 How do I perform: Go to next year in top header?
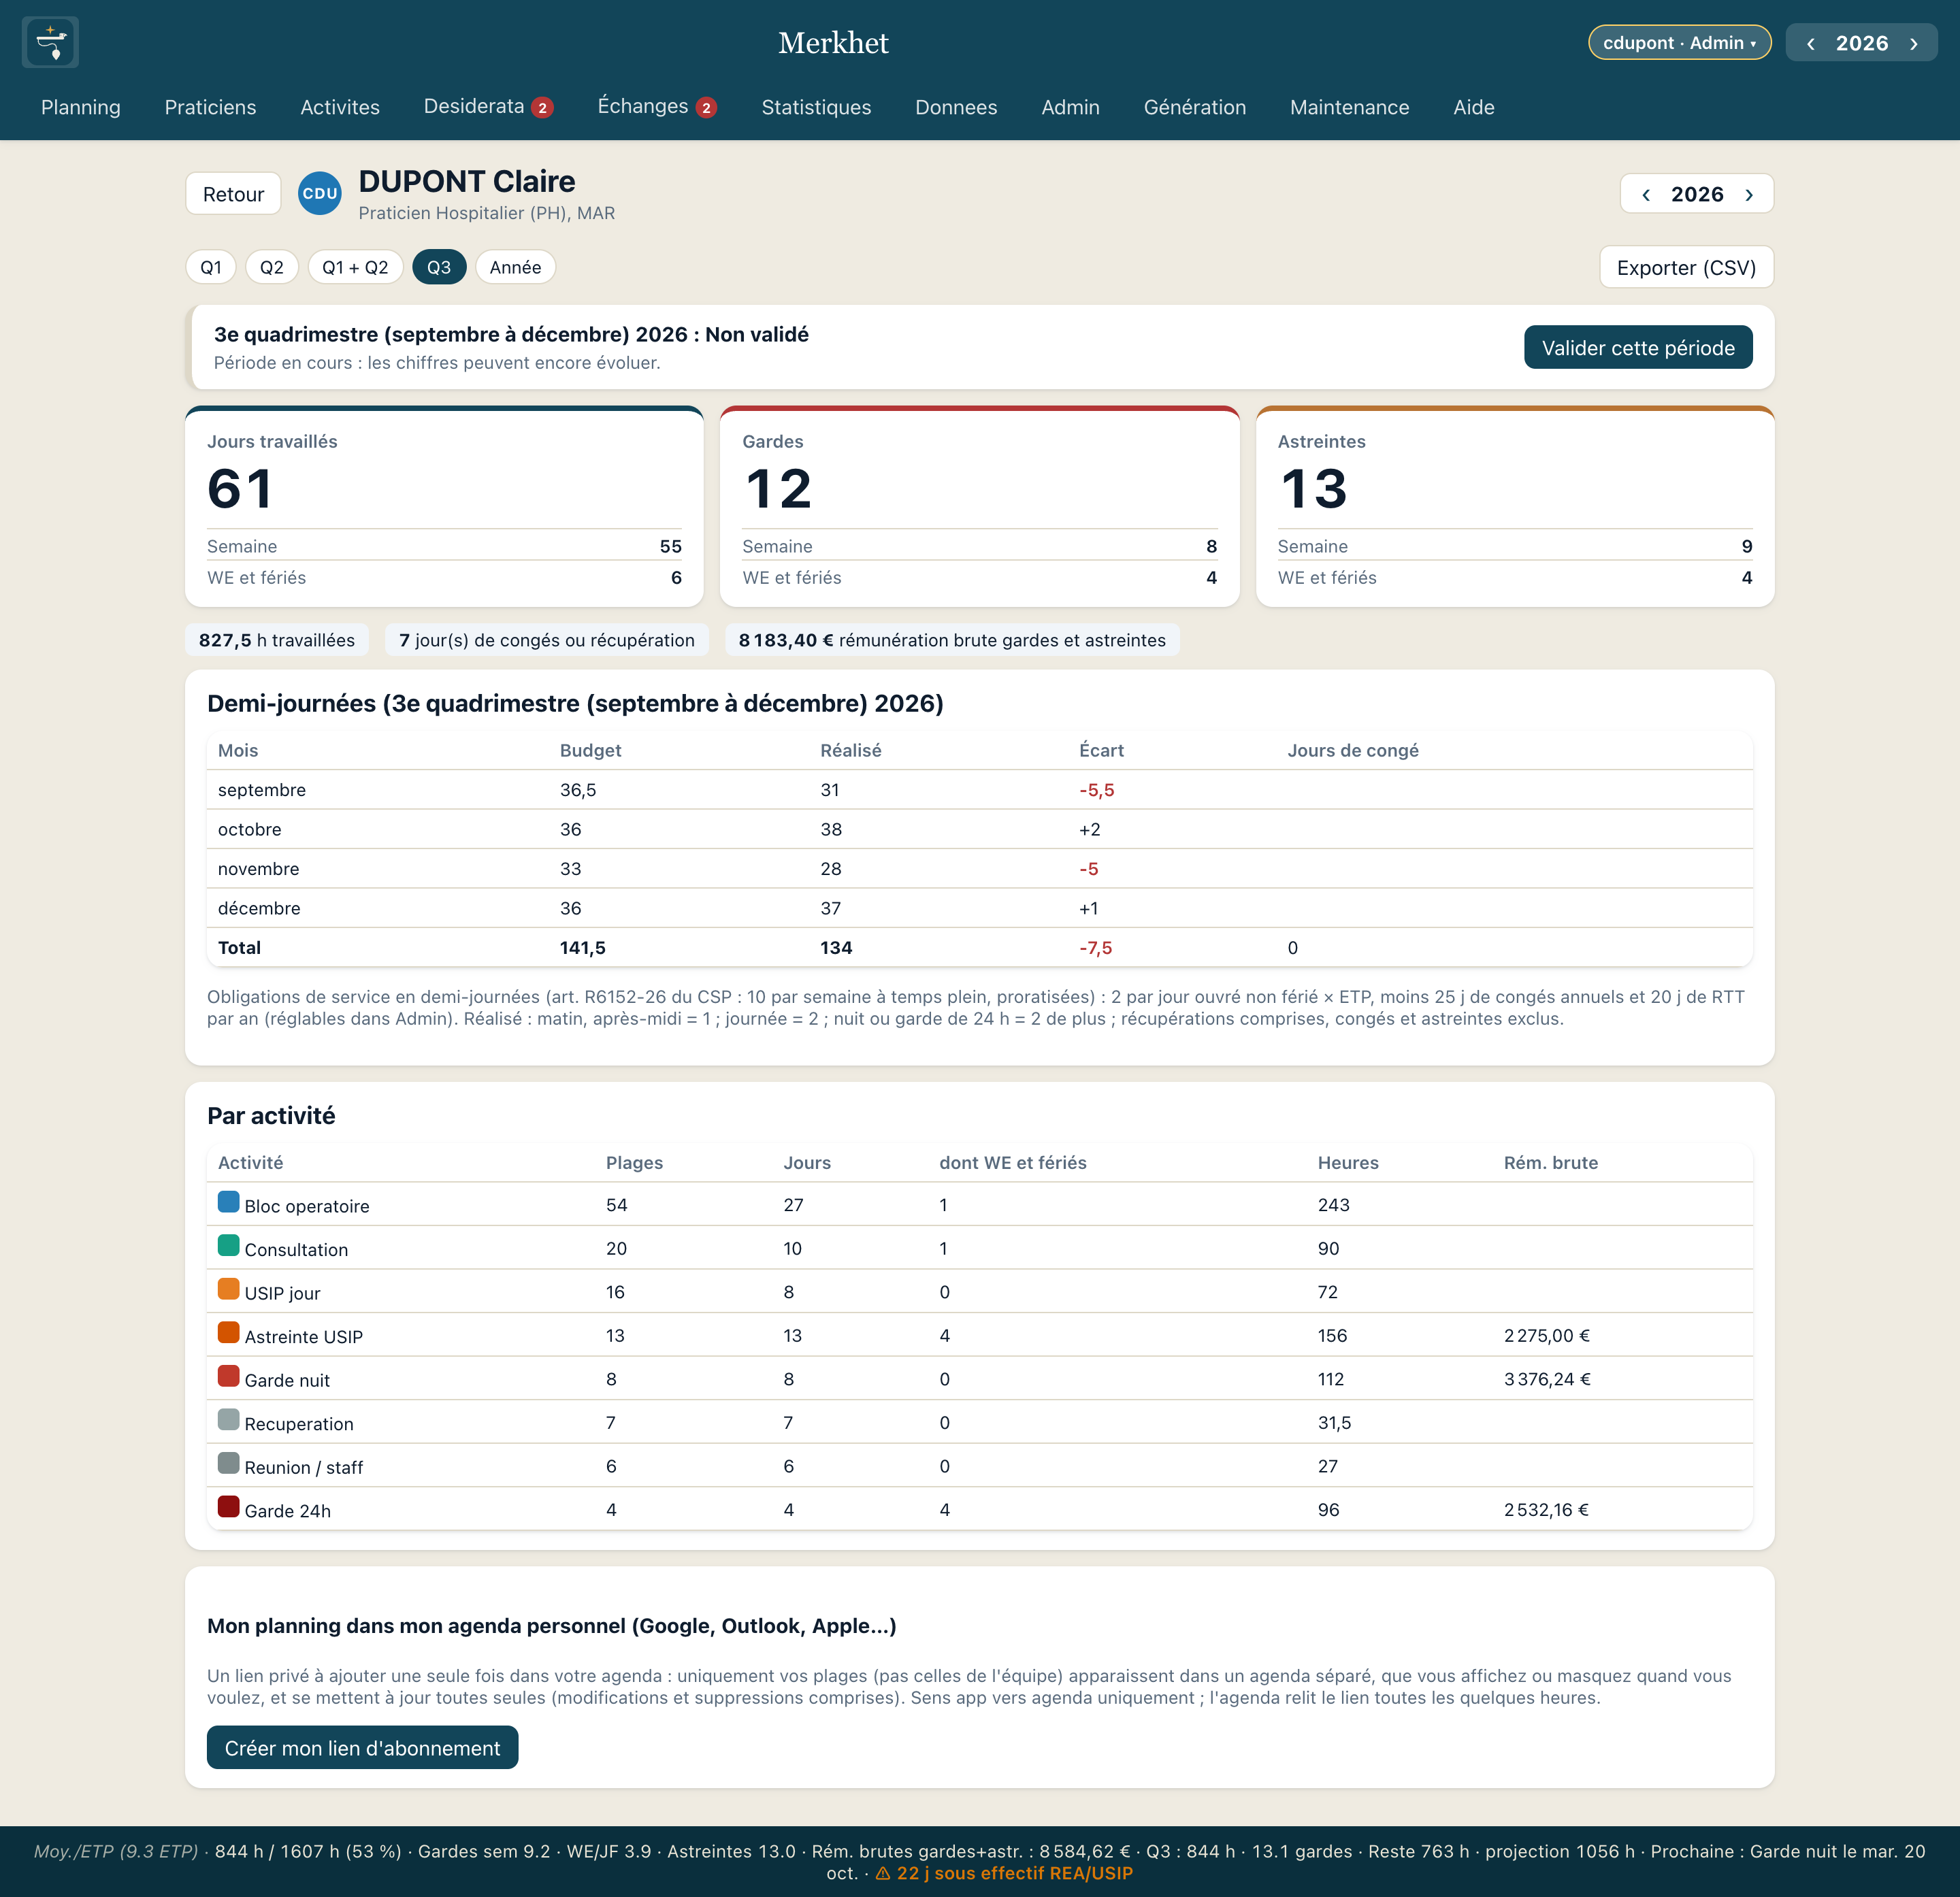(1914, 43)
